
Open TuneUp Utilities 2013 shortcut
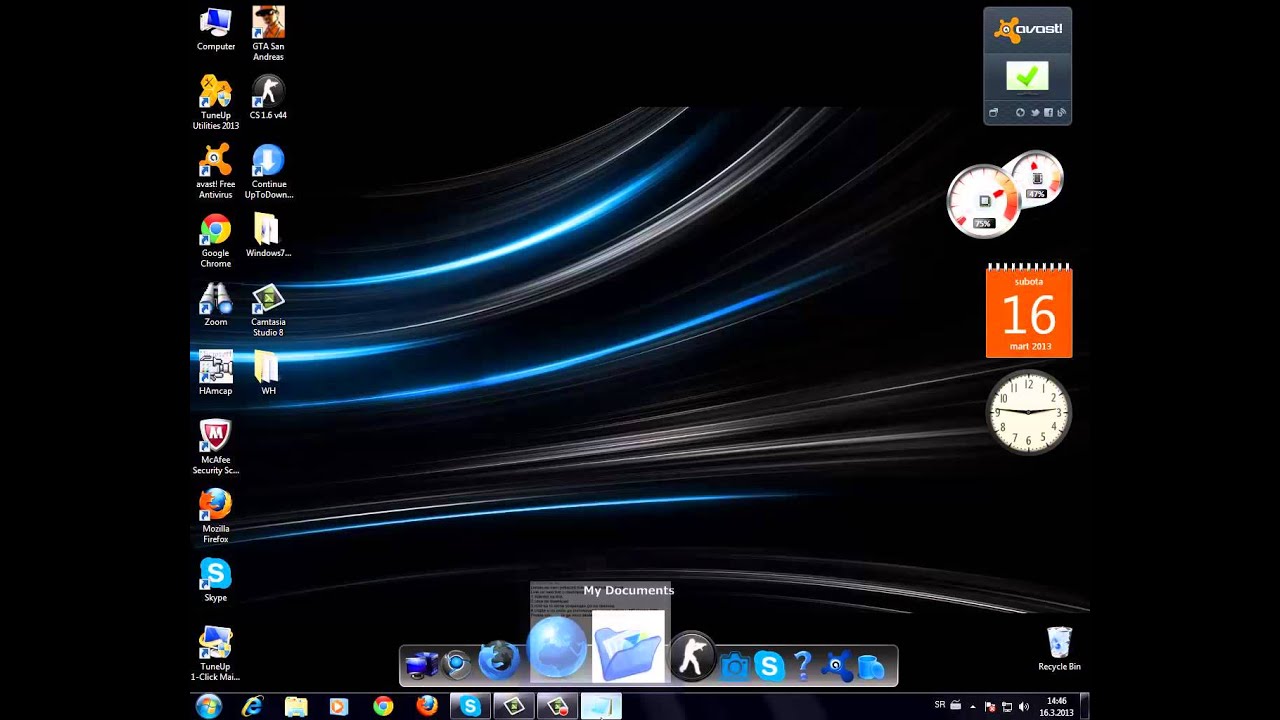(x=216, y=103)
